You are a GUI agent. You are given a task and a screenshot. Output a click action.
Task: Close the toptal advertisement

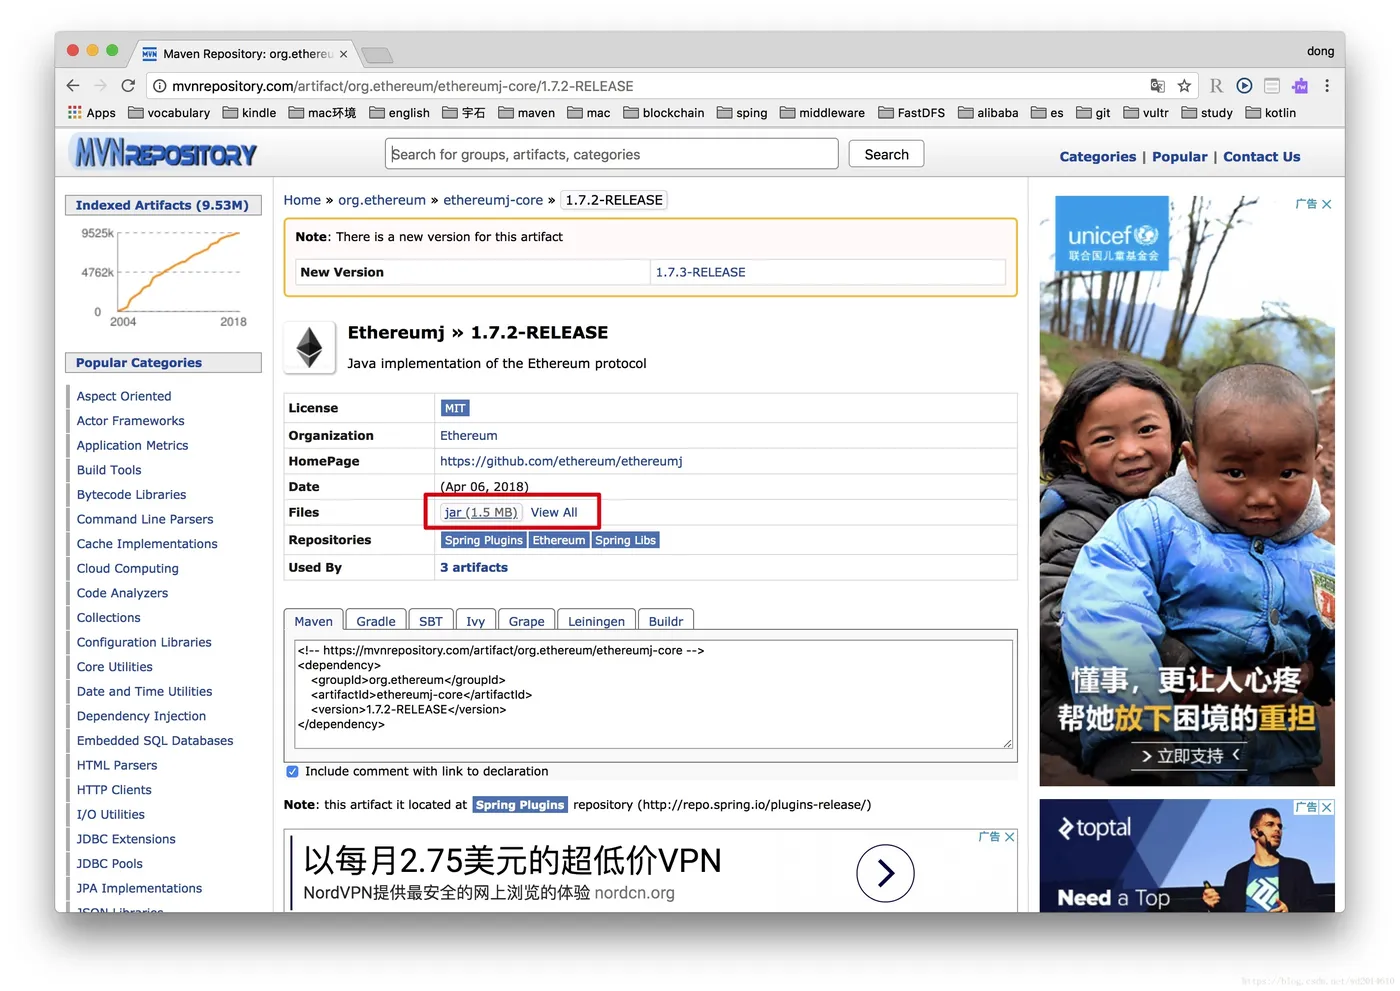(1327, 807)
